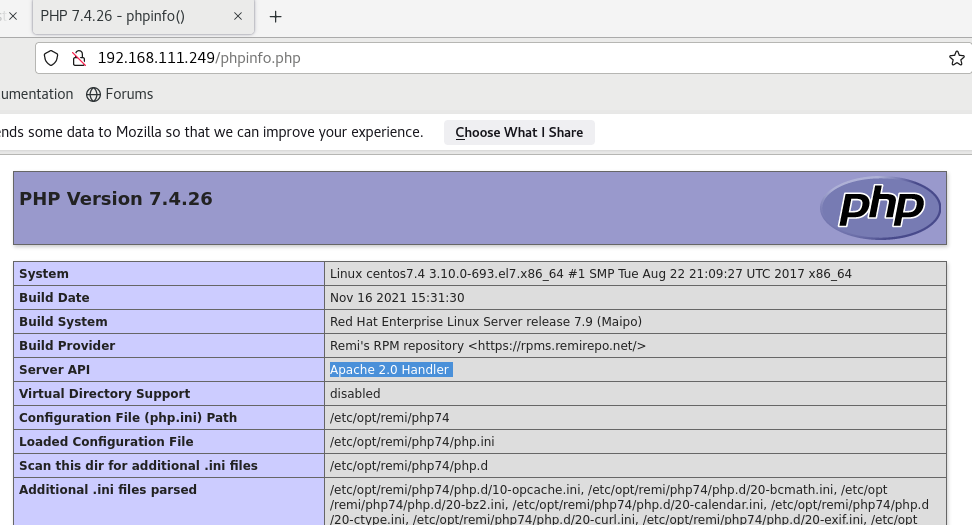The image size is (972, 525).
Task: Click the Build Date label
Action: click(x=54, y=298)
